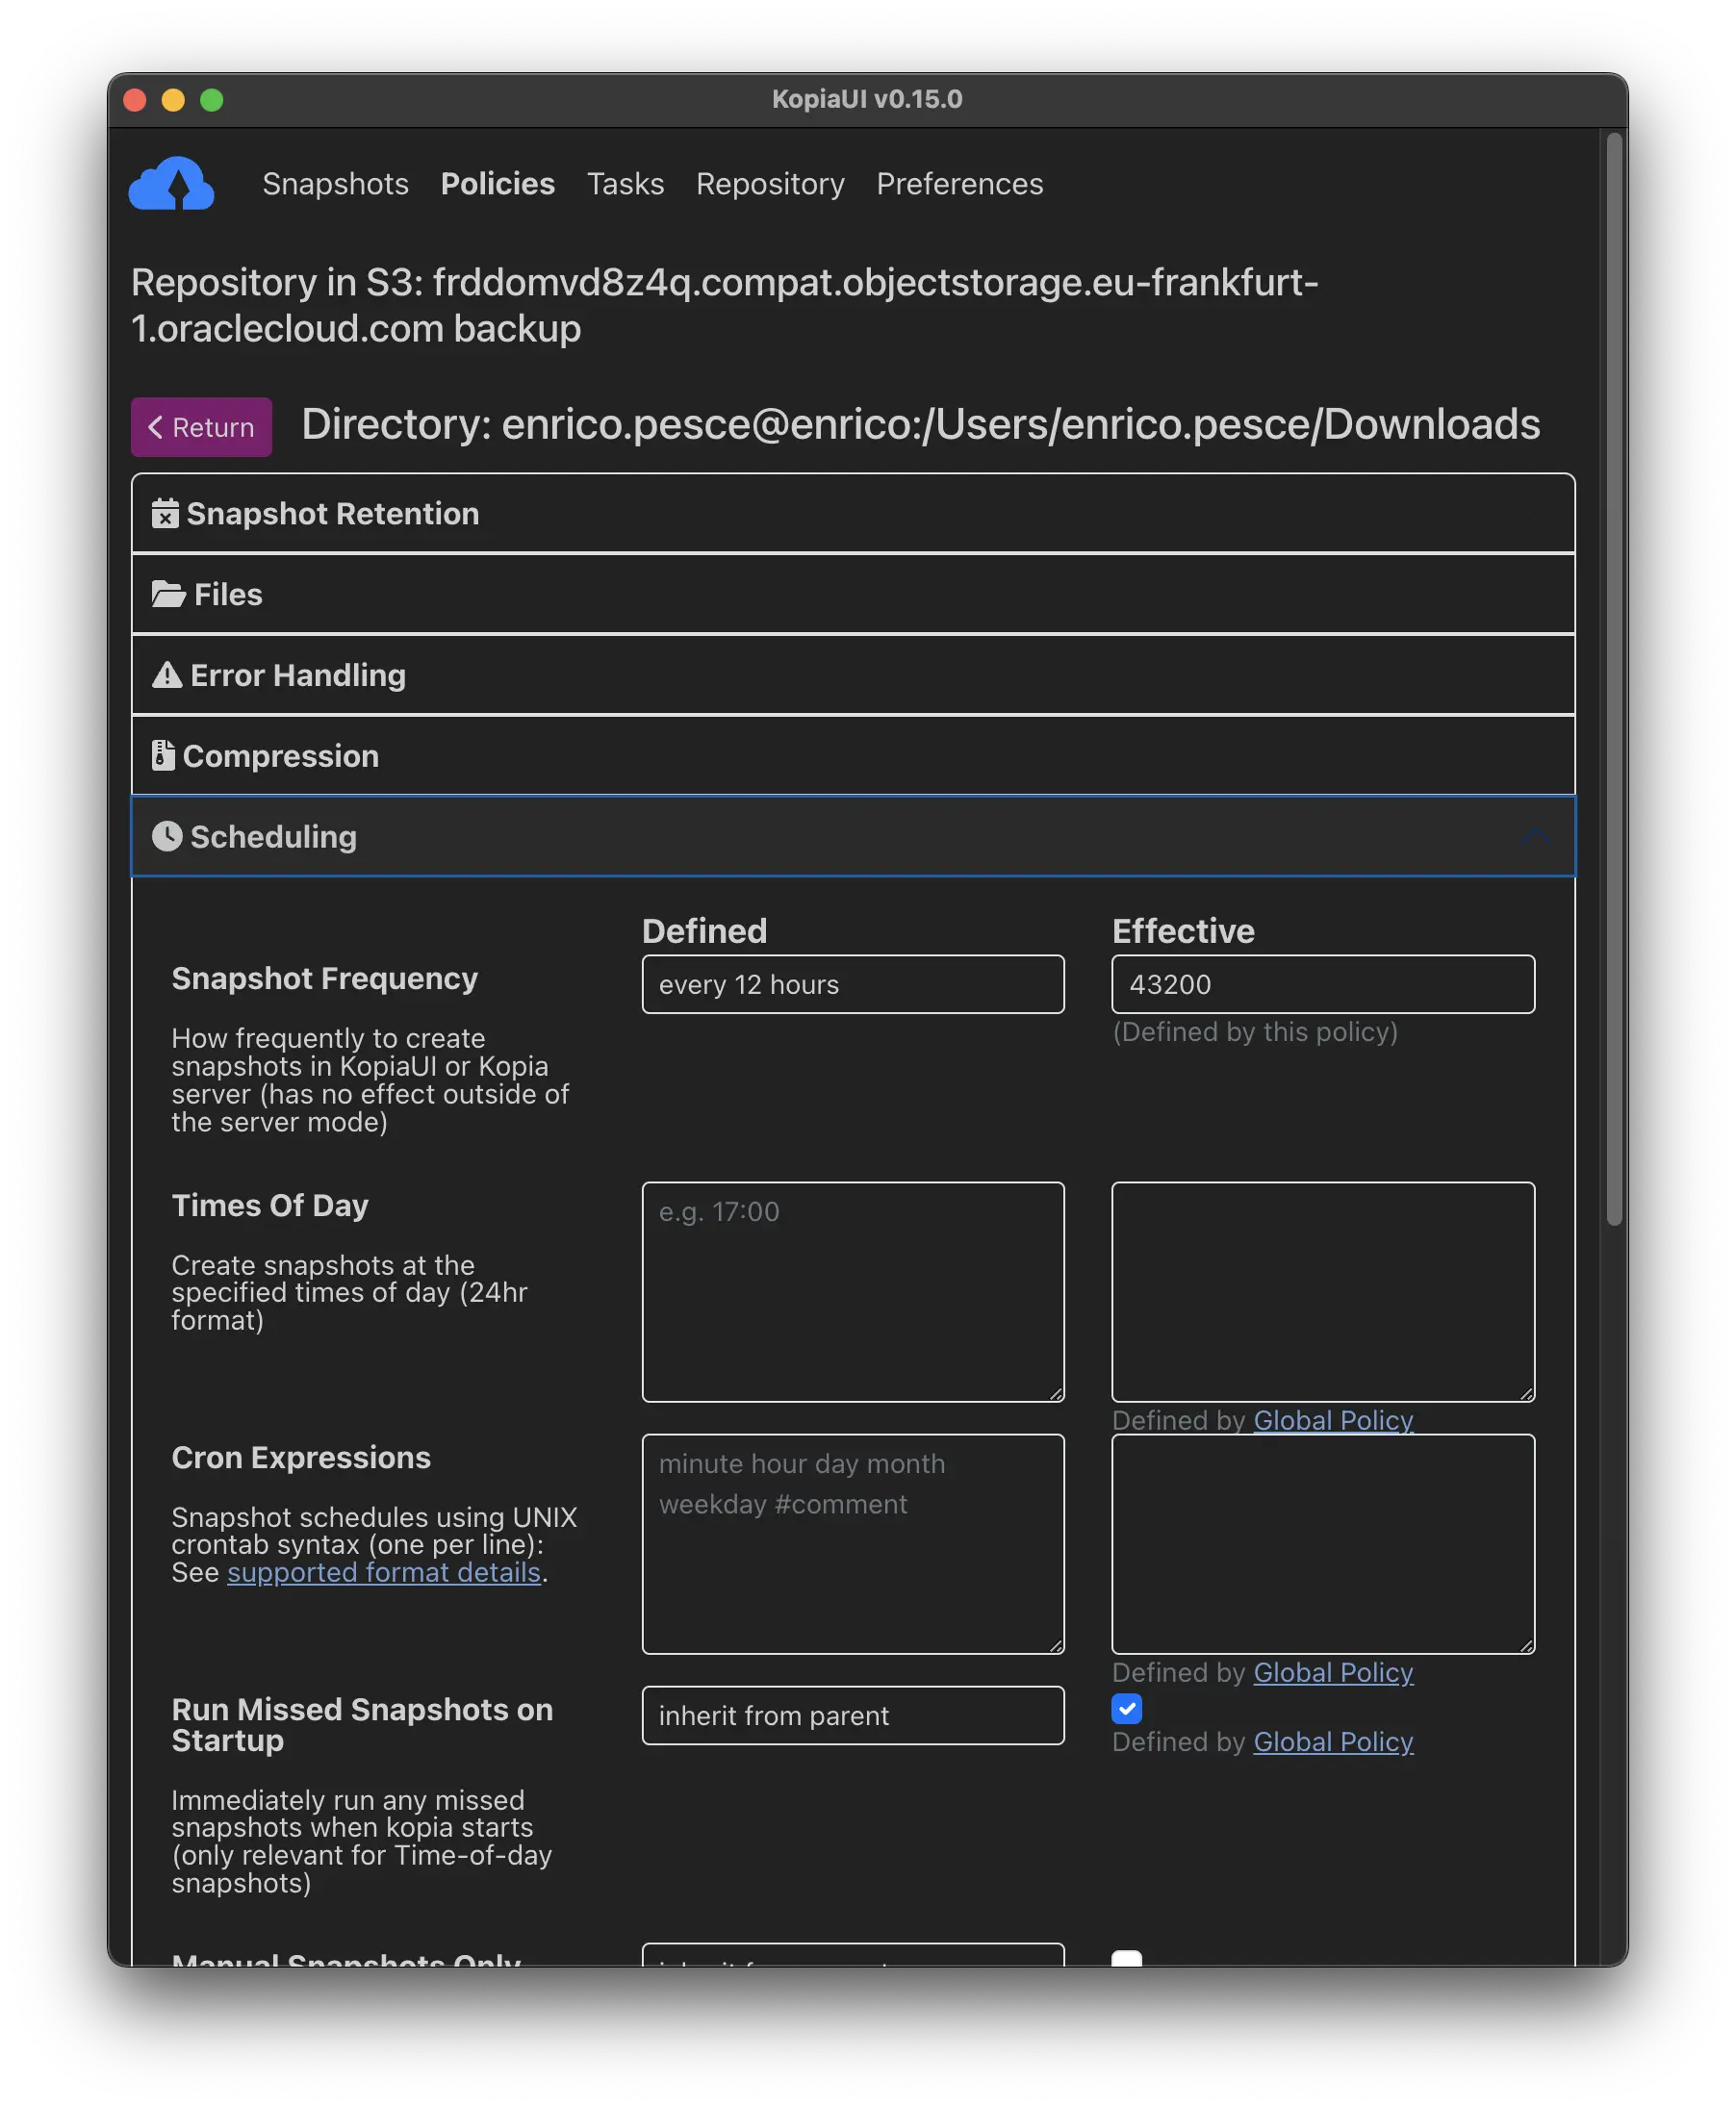The height and width of the screenshot is (2109, 1736).
Task: Close the KopiaUI window with red button
Action: point(135,100)
